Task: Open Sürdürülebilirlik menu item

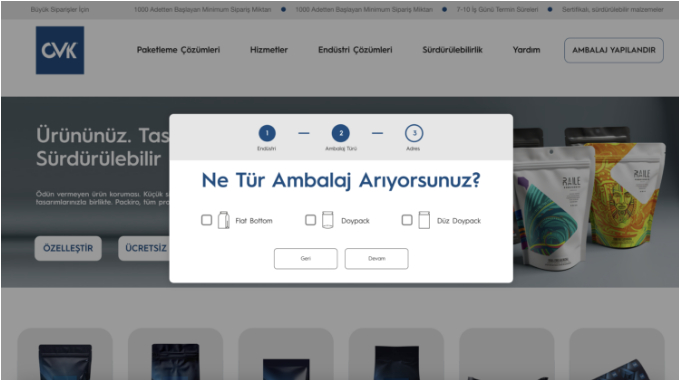Action: click(453, 50)
